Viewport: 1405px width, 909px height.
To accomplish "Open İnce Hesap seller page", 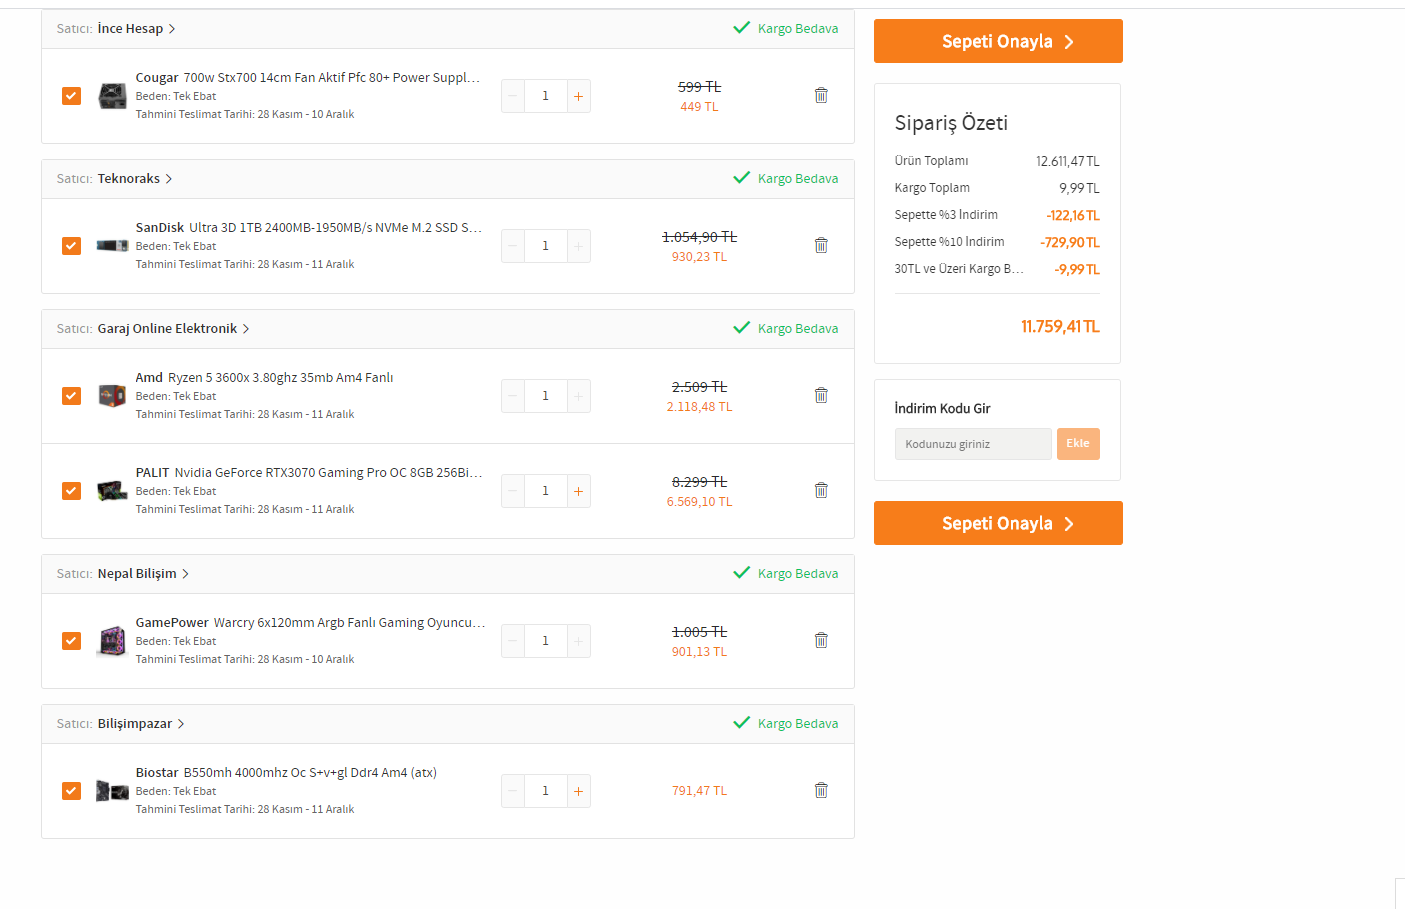I will pos(130,29).
